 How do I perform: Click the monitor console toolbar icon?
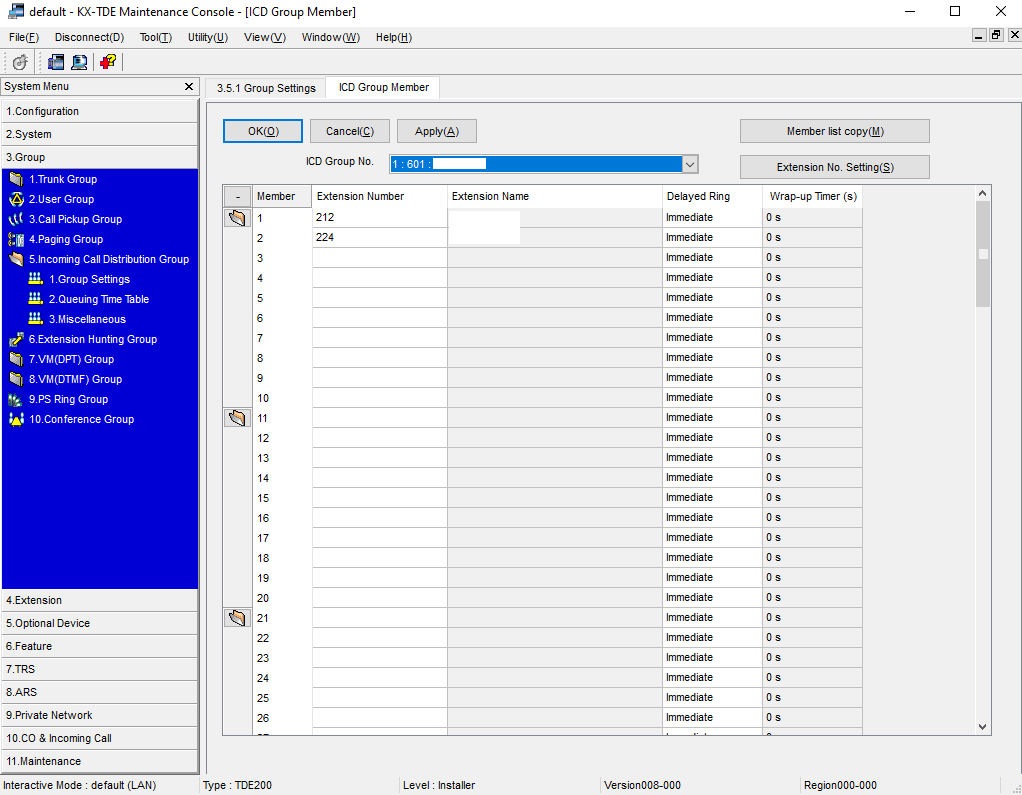pos(80,62)
